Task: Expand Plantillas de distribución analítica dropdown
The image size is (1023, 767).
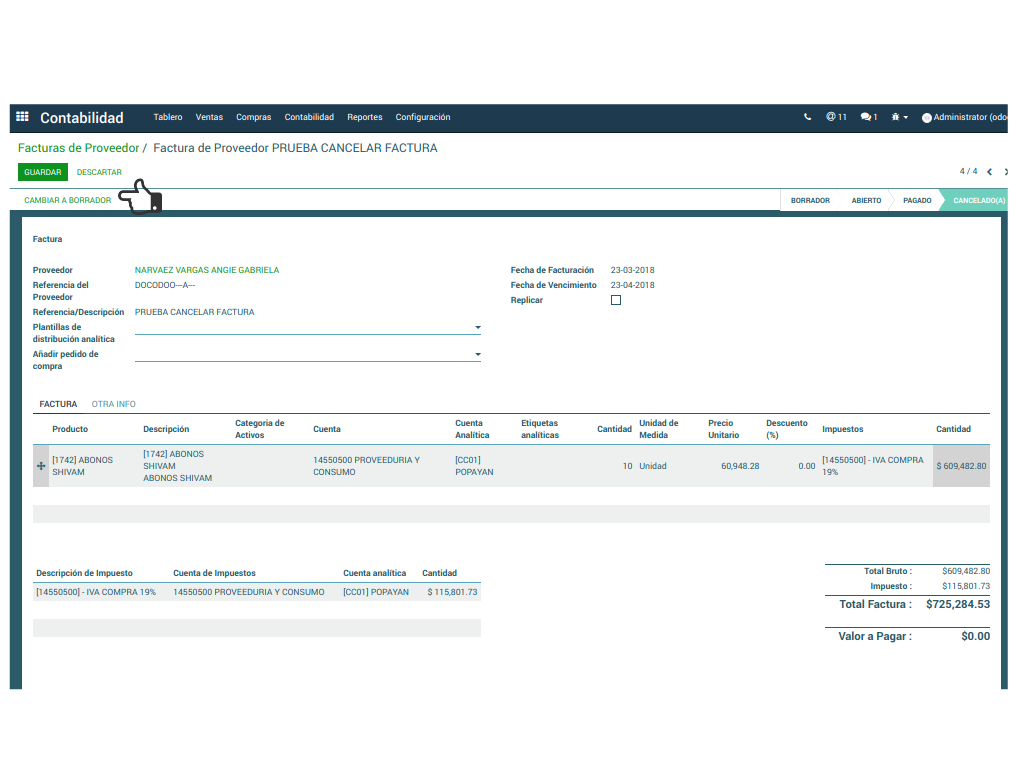Action: (477, 328)
